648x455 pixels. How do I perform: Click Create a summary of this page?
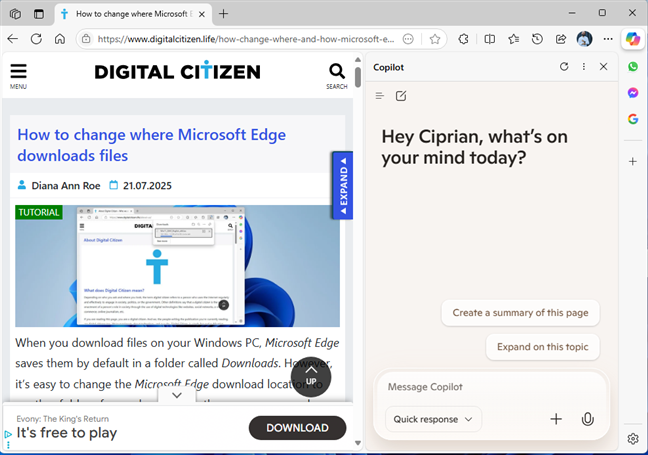tap(520, 313)
